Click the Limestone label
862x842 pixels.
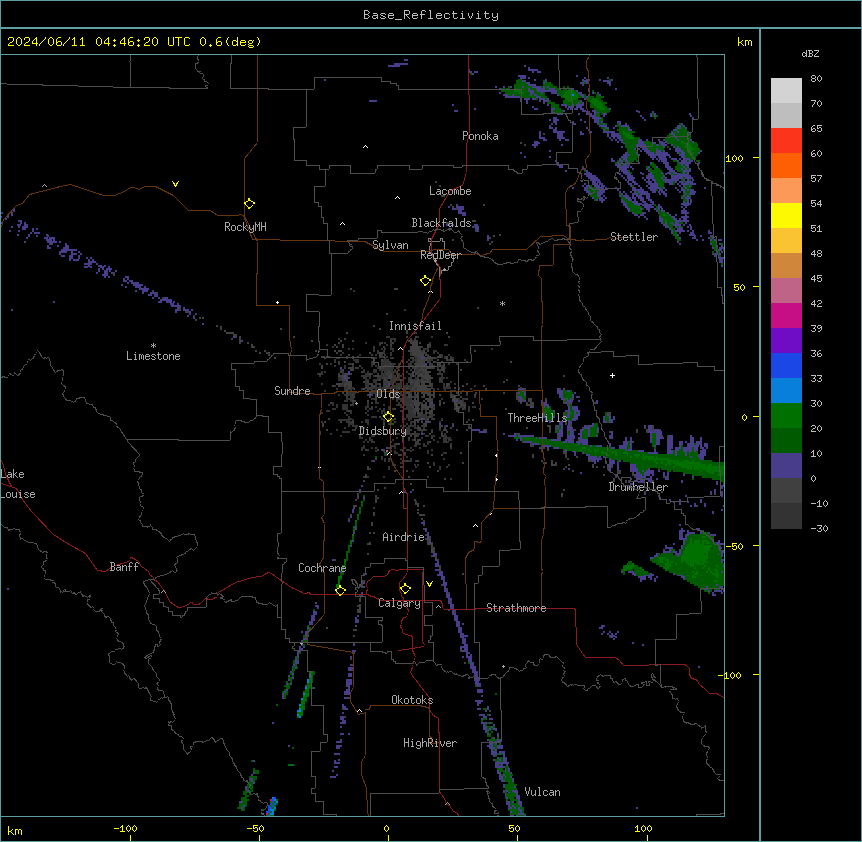point(153,356)
